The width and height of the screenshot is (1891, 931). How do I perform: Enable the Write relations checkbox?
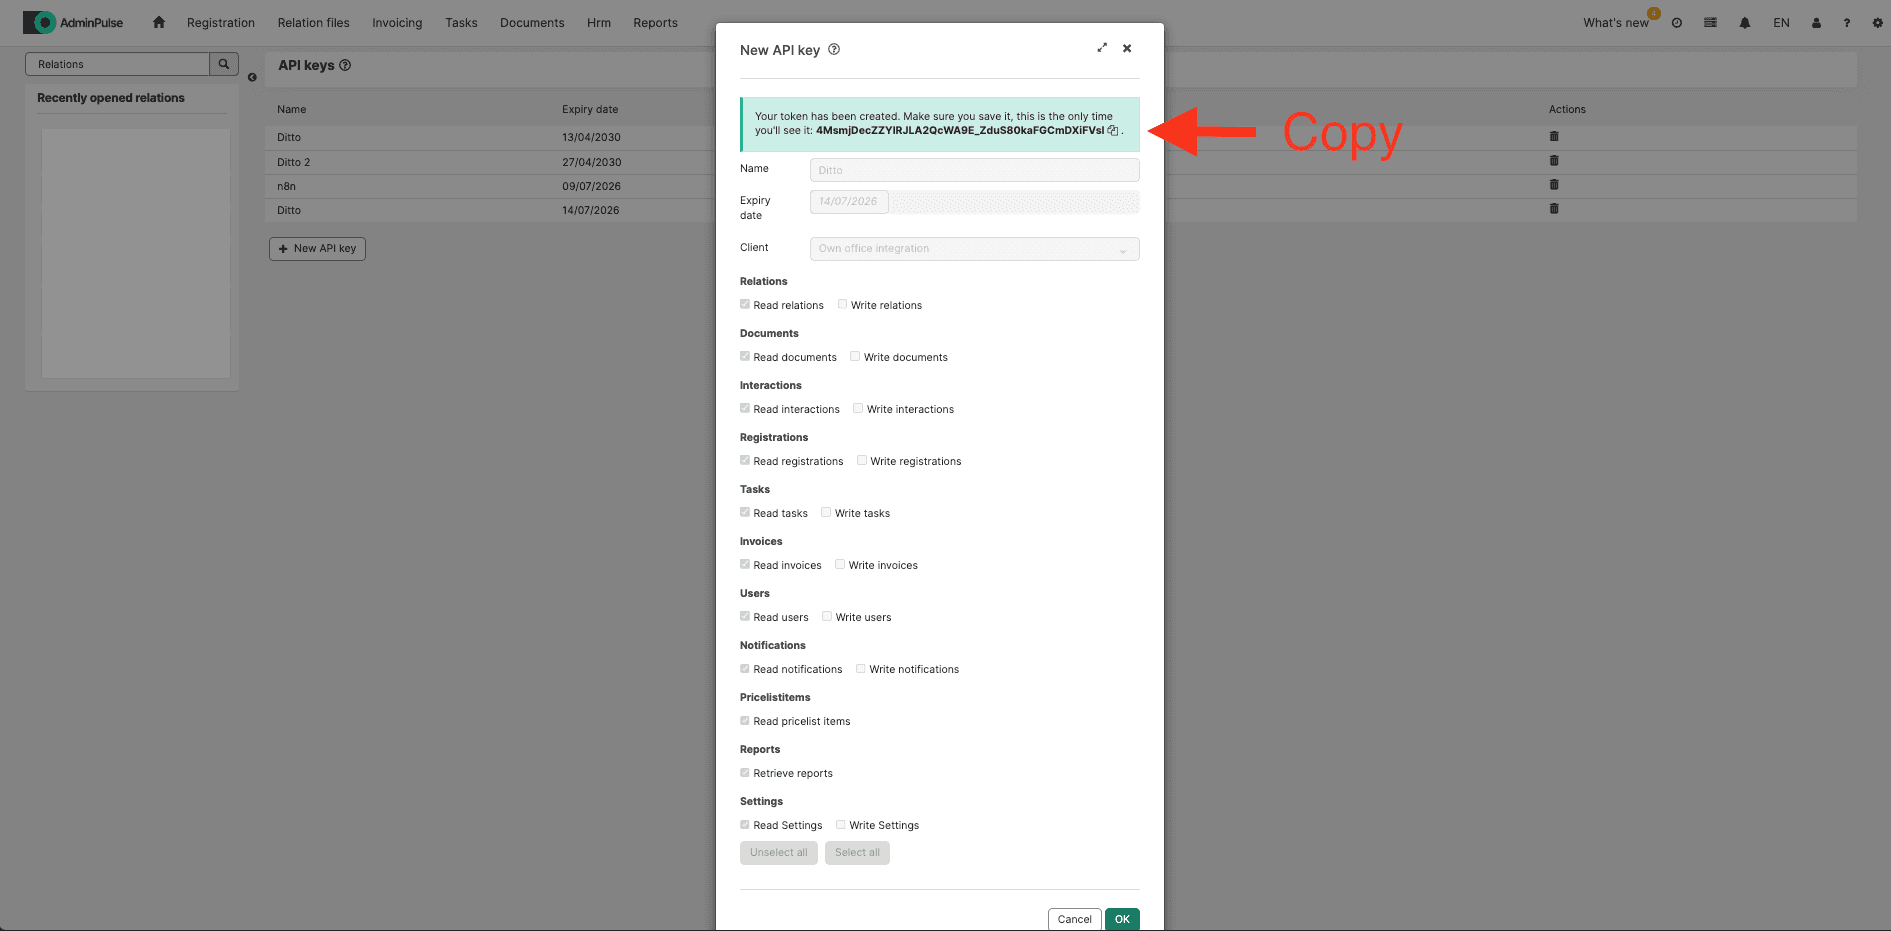pos(842,305)
